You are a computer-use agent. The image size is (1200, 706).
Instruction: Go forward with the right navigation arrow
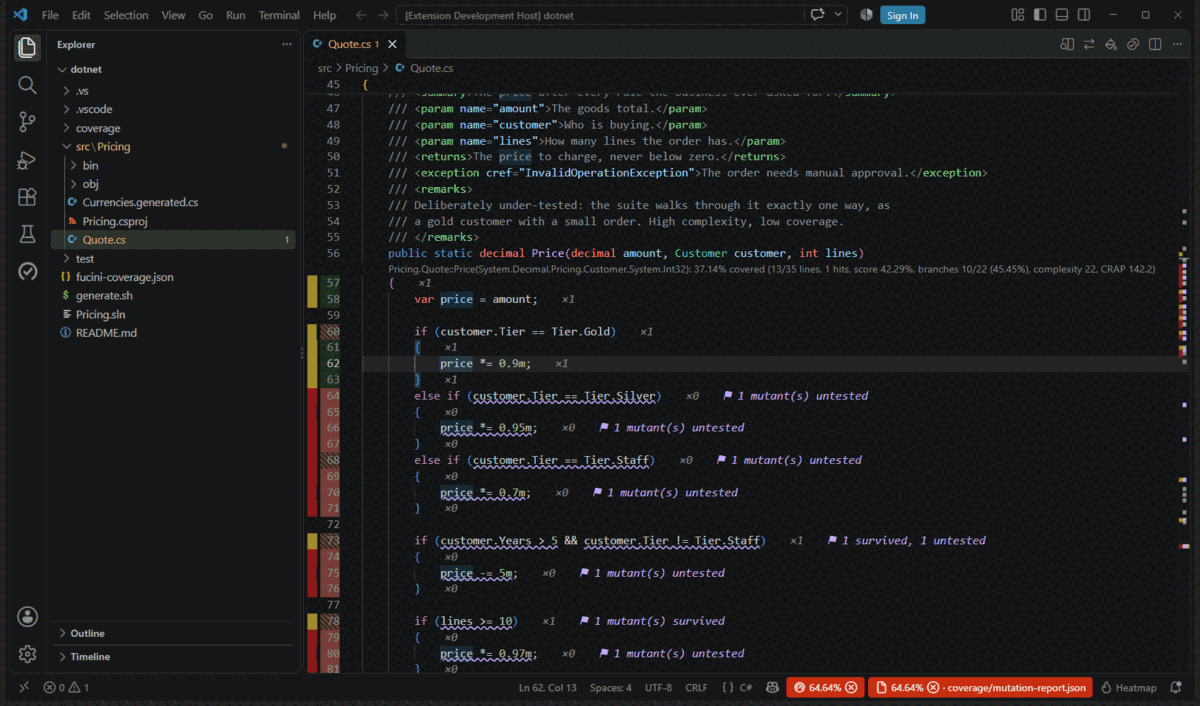pos(384,15)
